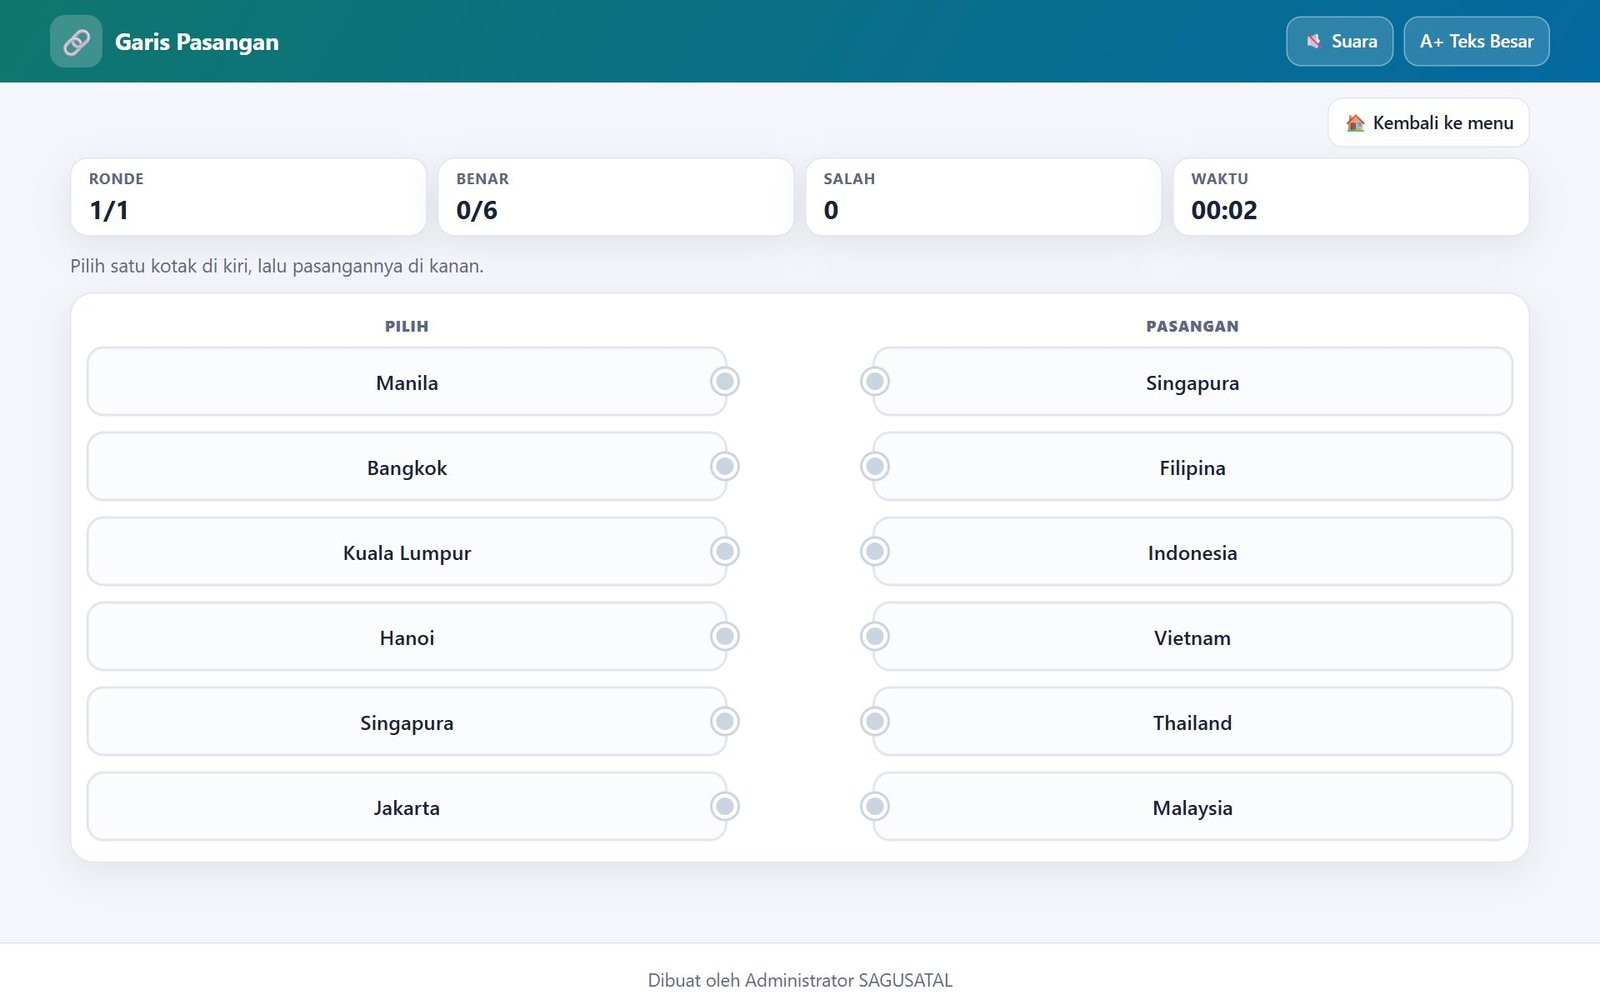The width and height of the screenshot is (1600, 1000).
Task: Pick the Thailand answer card
Action: pyautogui.click(x=1192, y=721)
